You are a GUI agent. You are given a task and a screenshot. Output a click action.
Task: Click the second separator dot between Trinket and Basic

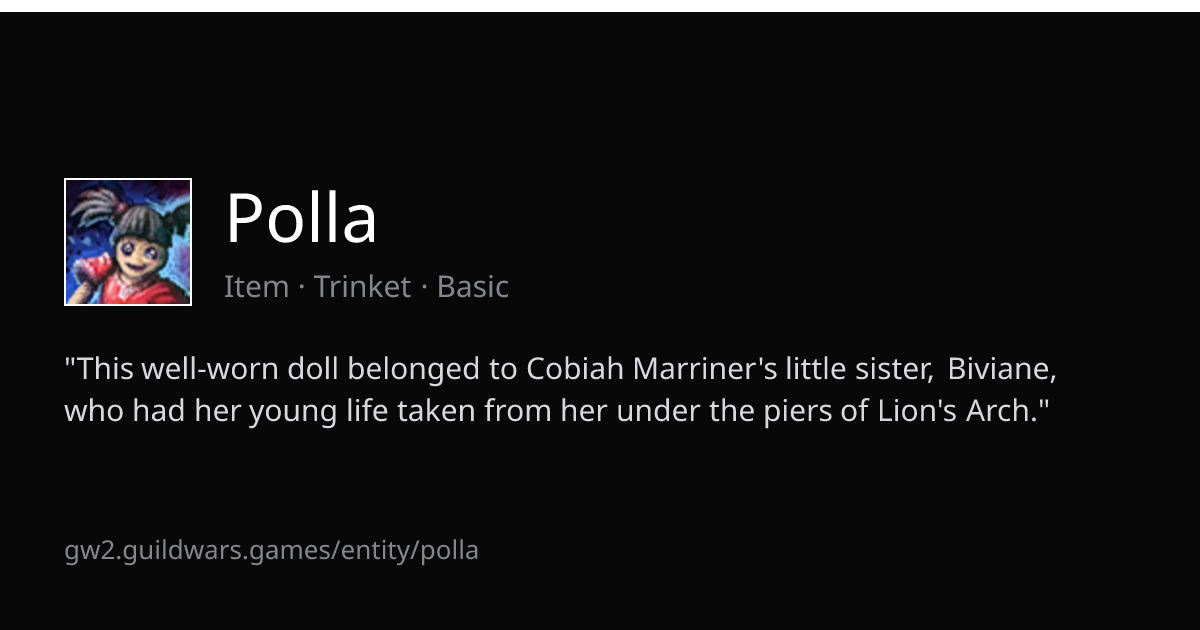[x=424, y=288]
